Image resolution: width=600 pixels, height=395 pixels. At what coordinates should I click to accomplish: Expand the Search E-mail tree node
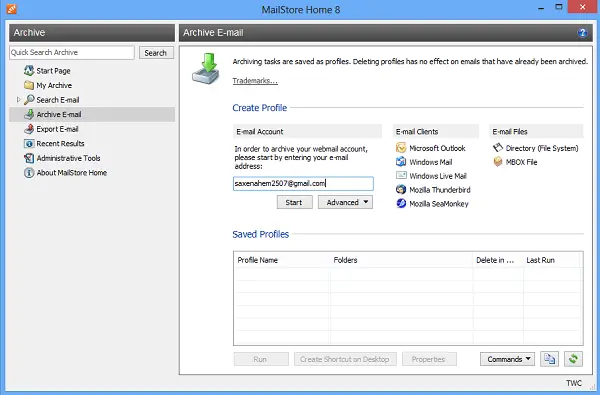[x=18, y=100]
